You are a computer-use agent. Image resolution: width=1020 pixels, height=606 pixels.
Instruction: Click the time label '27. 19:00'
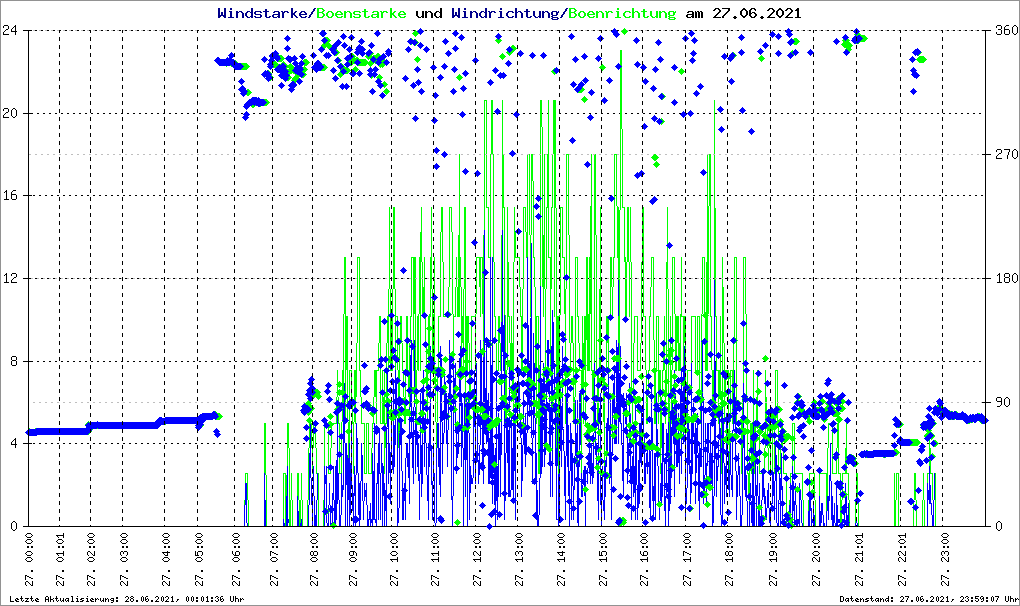pos(772,559)
